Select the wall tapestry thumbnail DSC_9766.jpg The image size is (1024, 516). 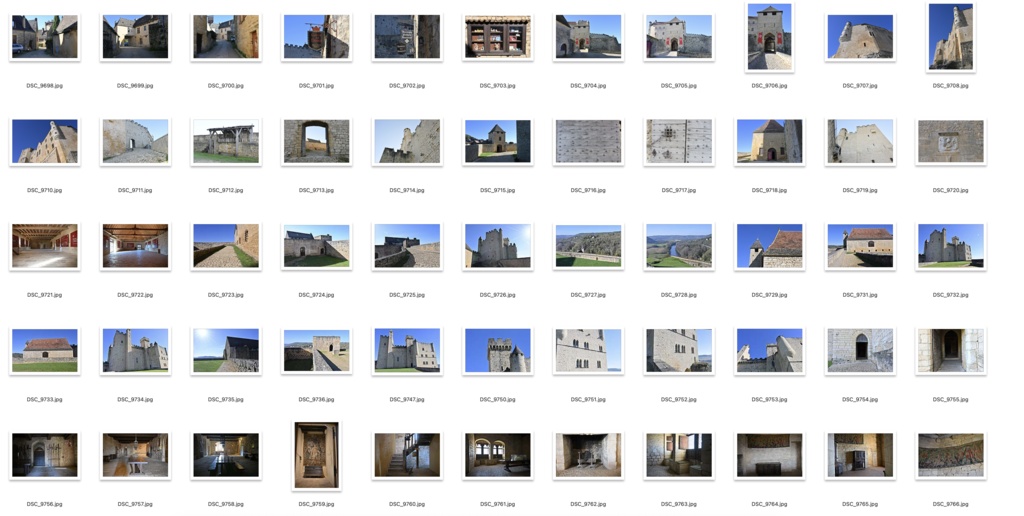coord(951,455)
